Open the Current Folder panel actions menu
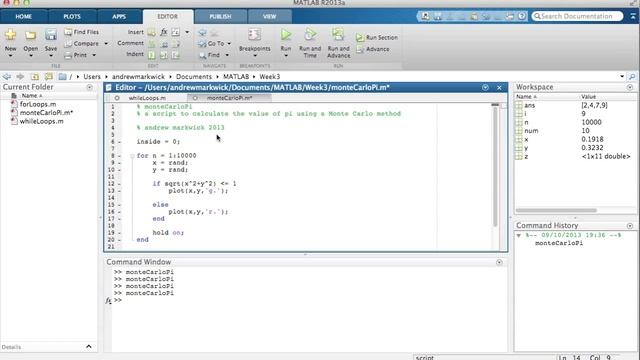This screenshot has width=640, height=360. 89,87
